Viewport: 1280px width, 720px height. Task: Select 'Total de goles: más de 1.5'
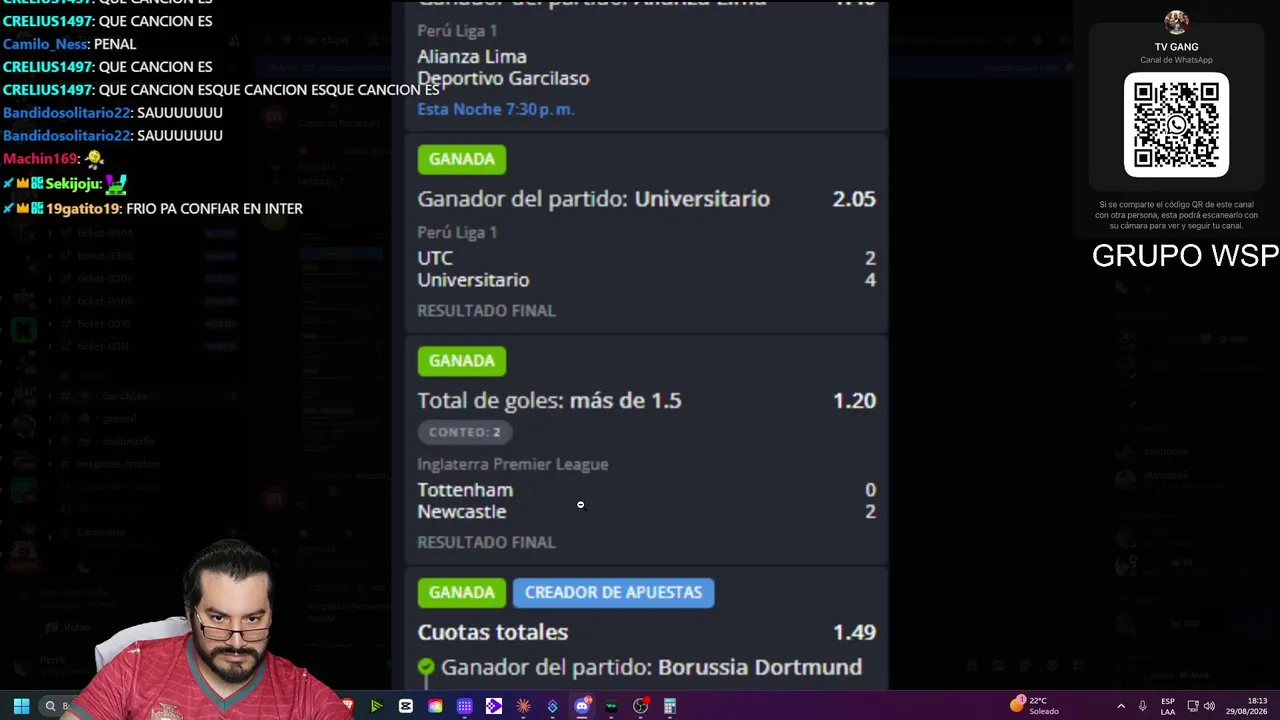coord(549,401)
